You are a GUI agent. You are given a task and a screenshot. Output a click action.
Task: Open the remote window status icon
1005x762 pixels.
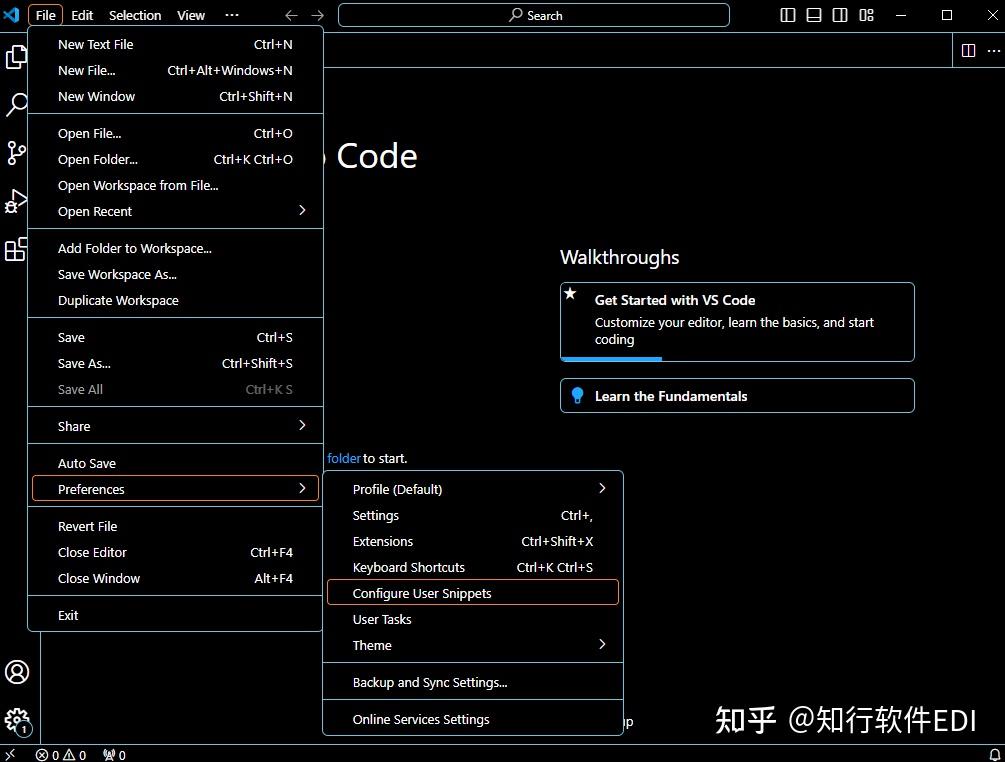pyautogui.click(x=10, y=754)
